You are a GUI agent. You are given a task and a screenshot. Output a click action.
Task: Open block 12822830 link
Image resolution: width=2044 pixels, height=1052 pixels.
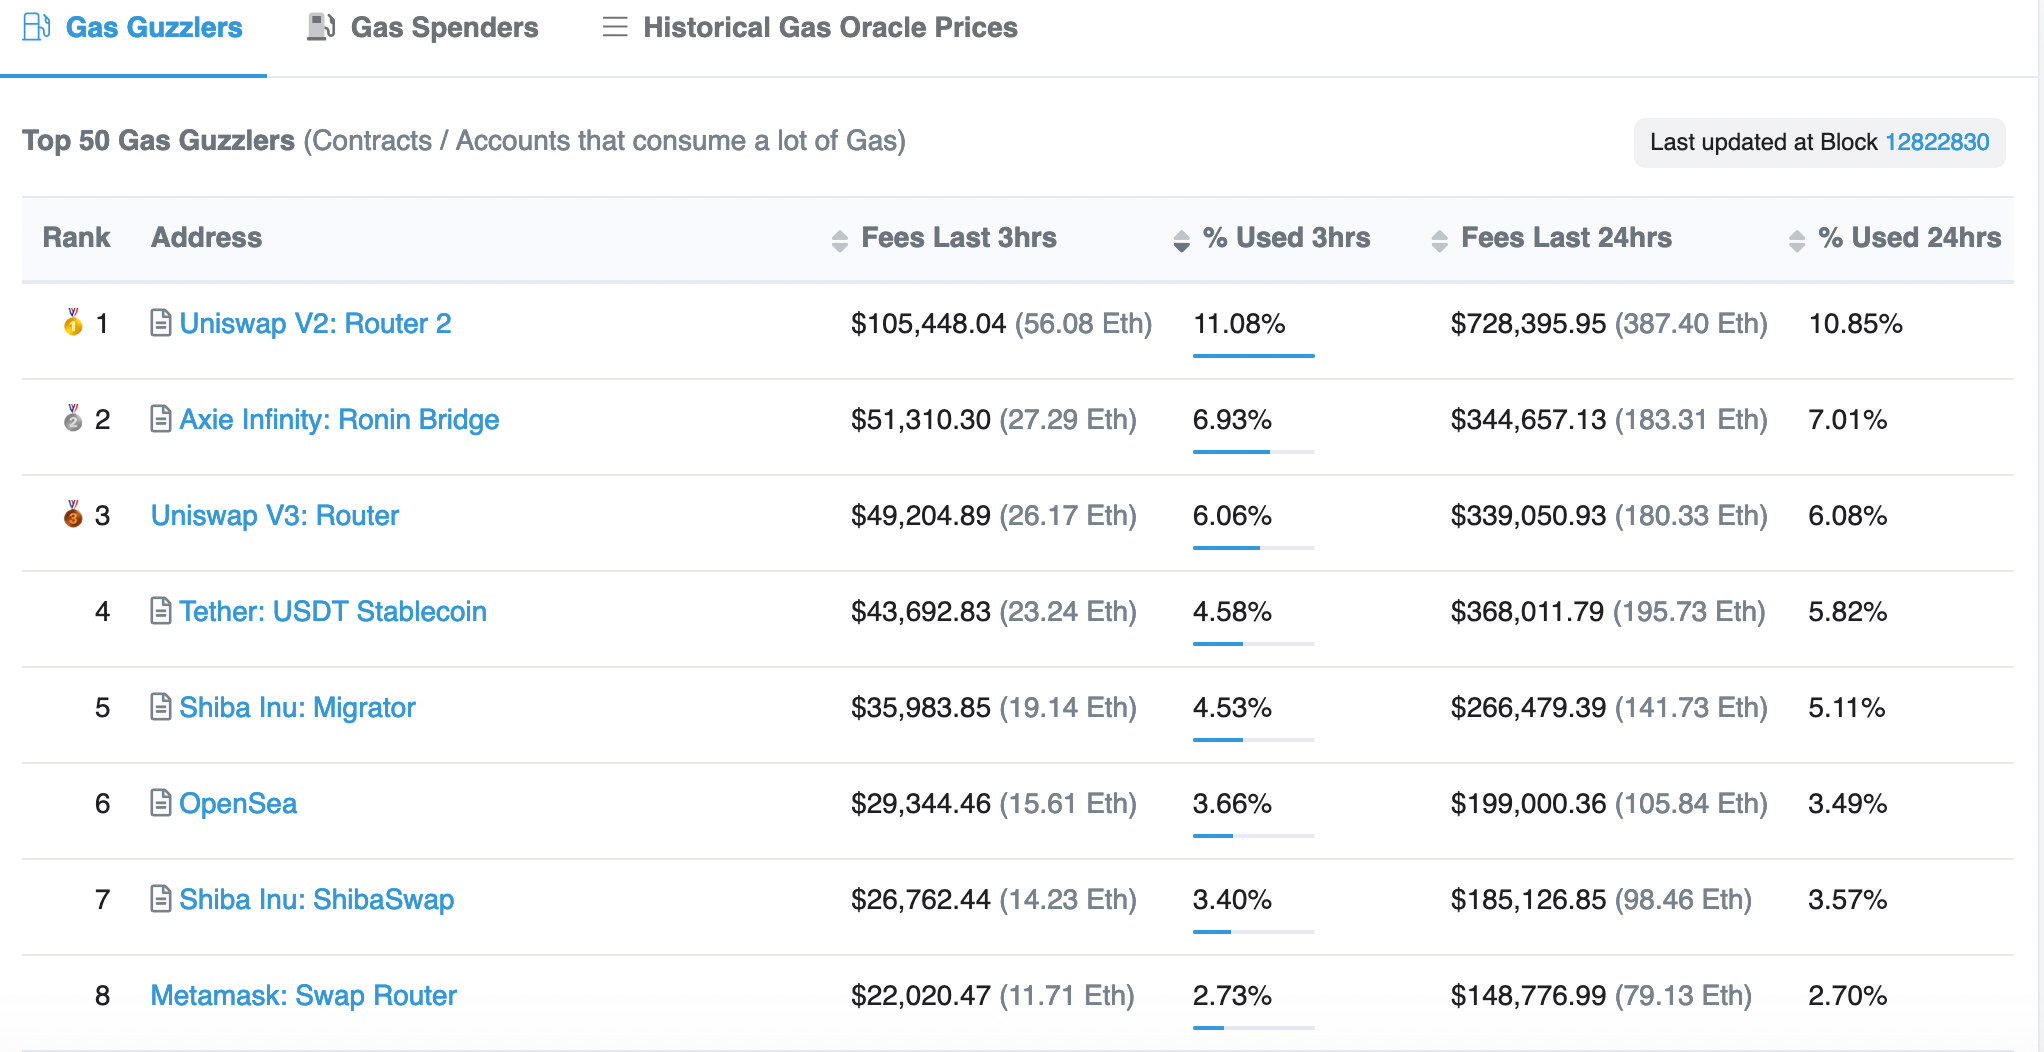[x=1936, y=142]
